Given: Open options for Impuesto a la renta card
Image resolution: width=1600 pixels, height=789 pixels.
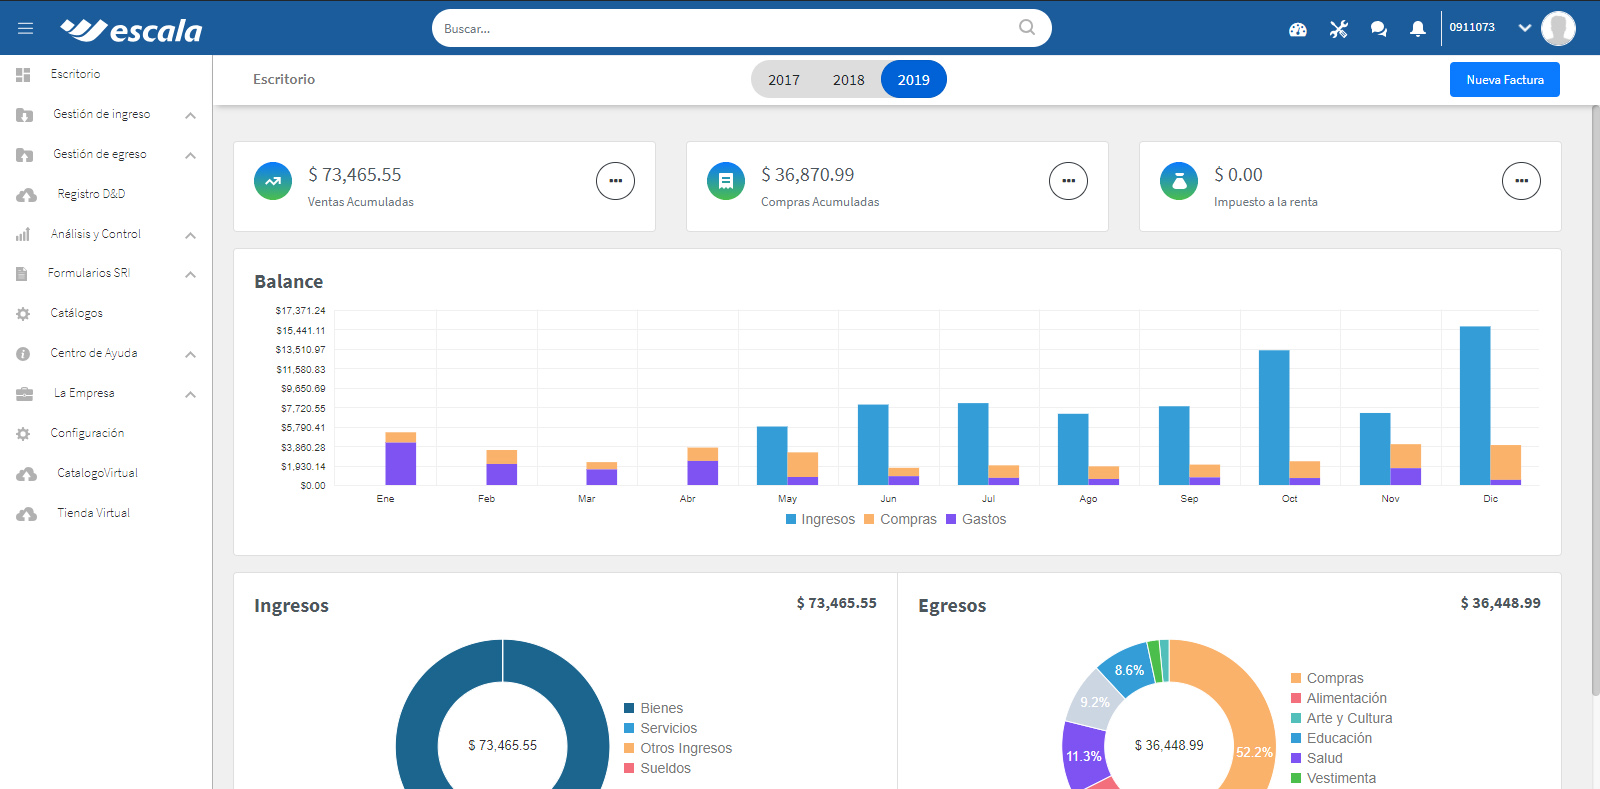Looking at the screenshot, I should tap(1522, 181).
